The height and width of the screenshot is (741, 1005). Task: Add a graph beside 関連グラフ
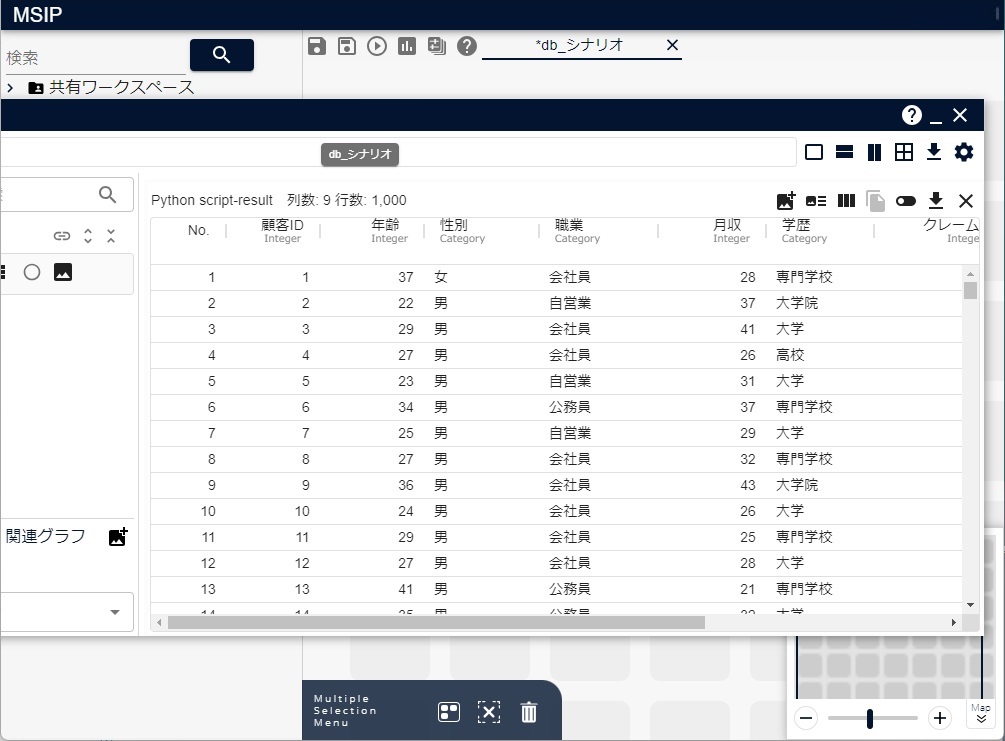coord(118,537)
